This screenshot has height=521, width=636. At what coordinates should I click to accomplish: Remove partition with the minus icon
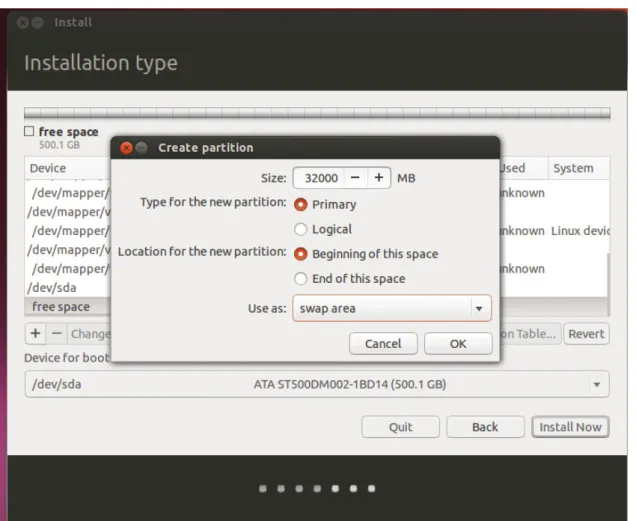tap(57, 334)
